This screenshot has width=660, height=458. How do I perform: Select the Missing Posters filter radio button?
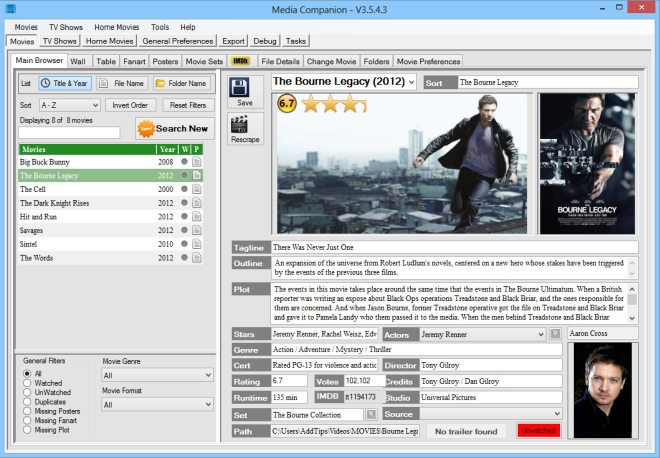tap(27, 411)
